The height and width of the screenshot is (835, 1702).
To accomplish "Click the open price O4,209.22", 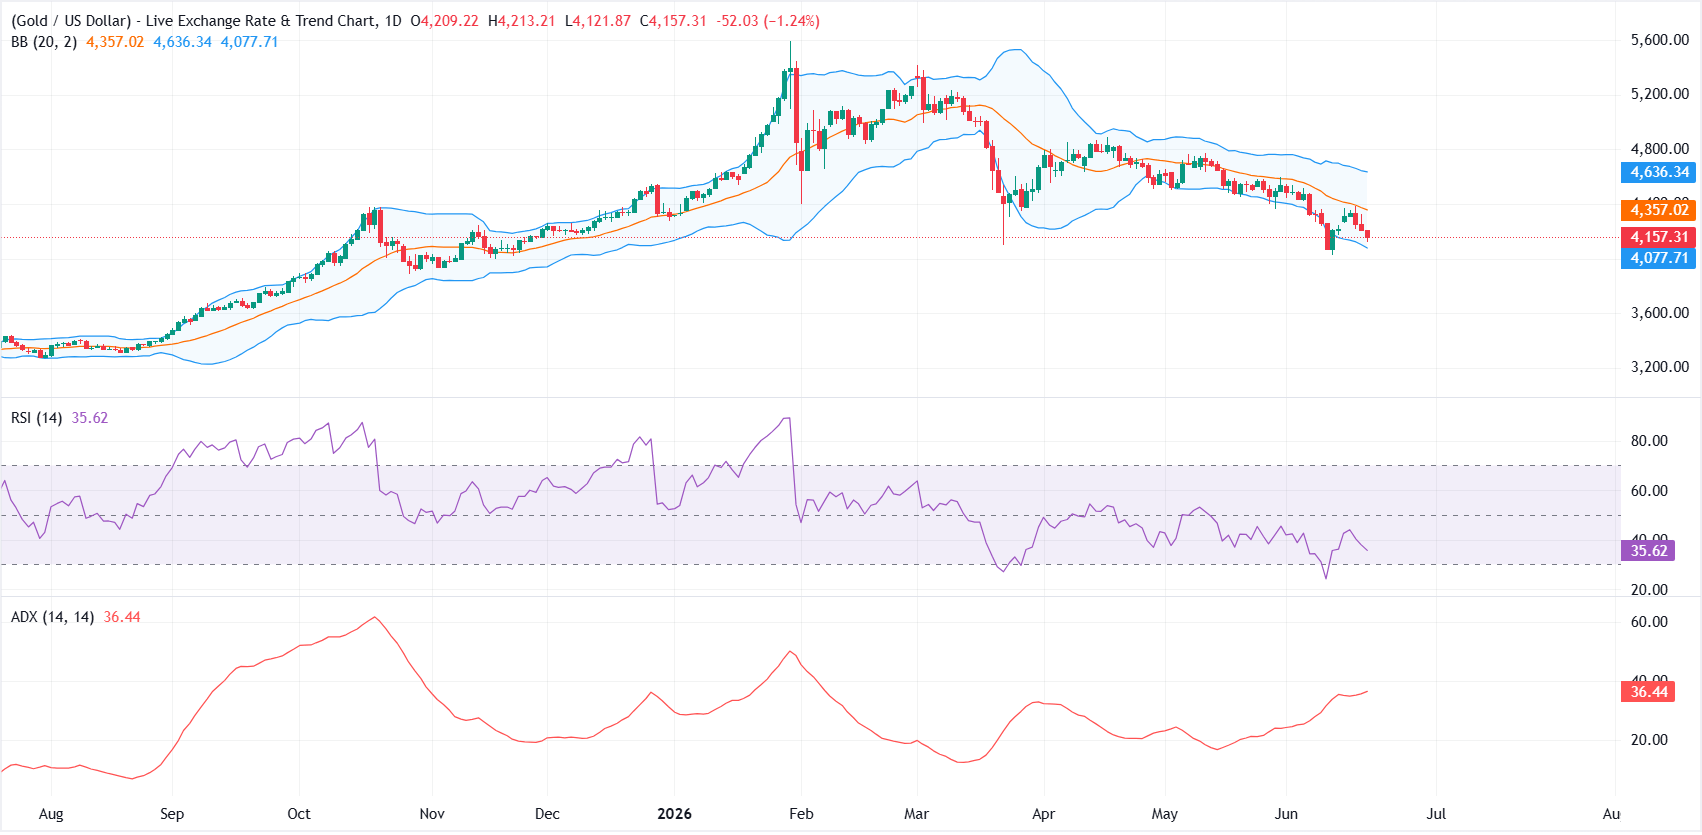I will coord(445,21).
